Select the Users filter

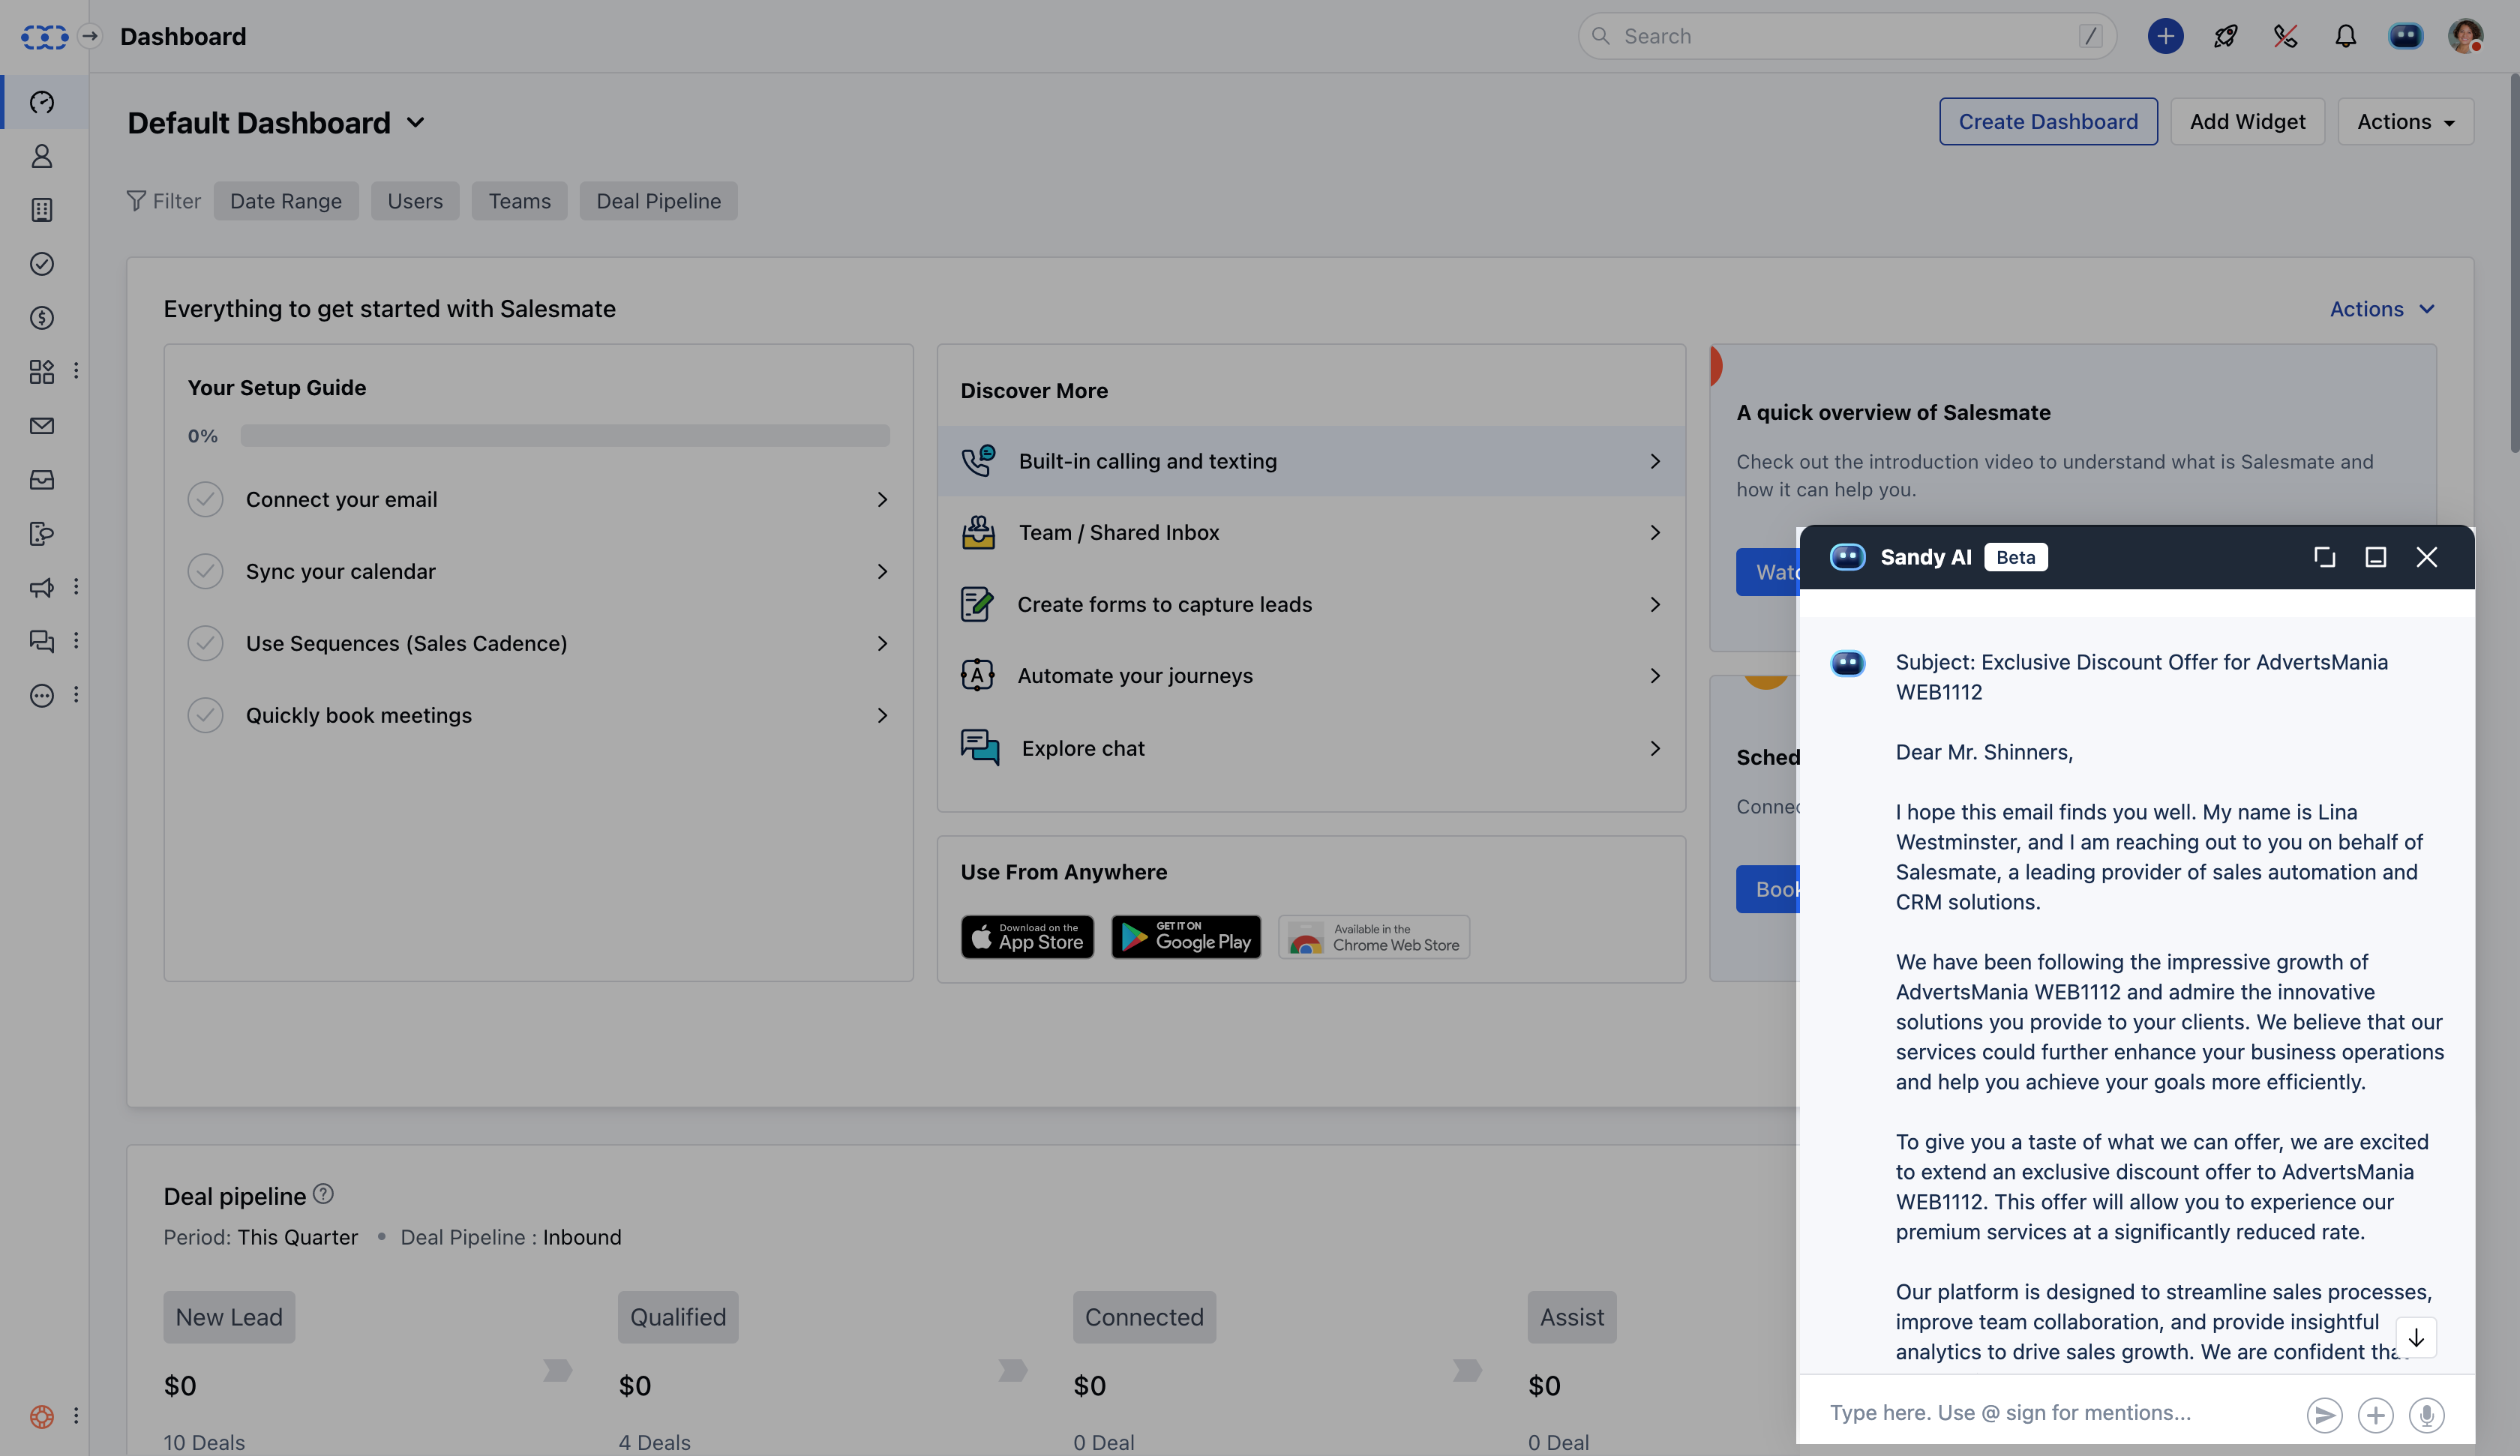(x=415, y=201)
